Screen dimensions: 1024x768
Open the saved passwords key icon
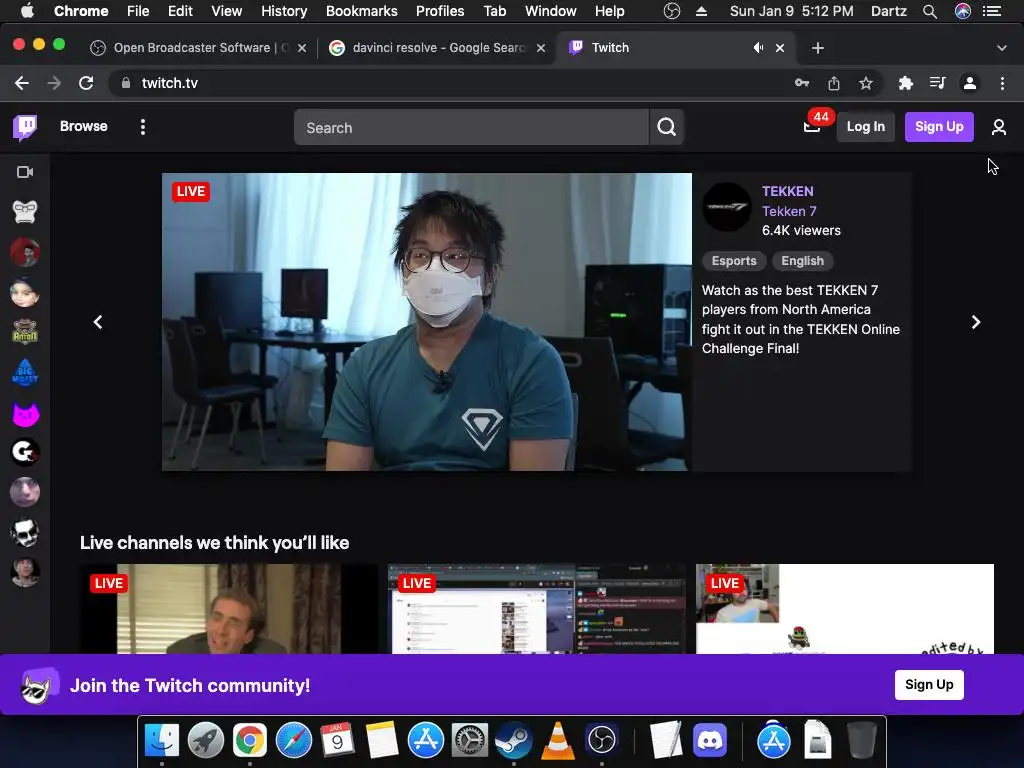[x=802, y=83]
